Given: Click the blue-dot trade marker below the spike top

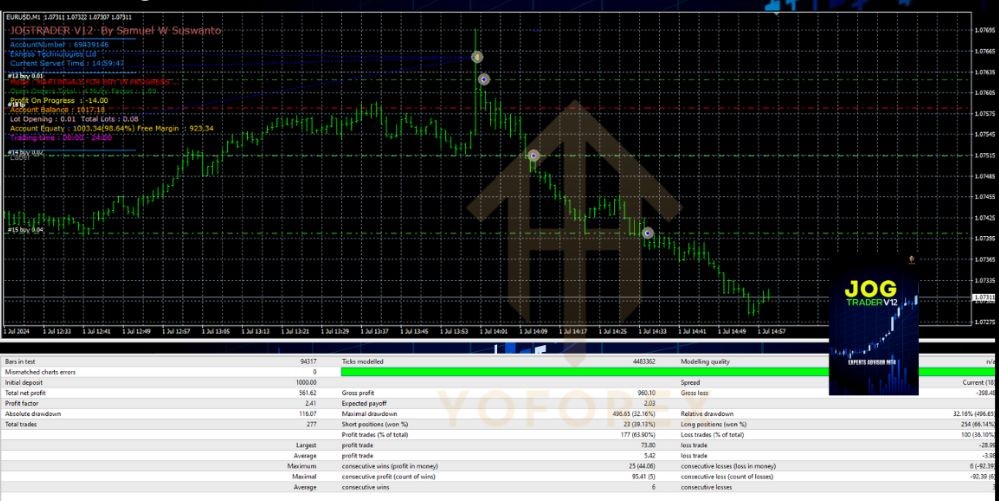Looking at the screenshot, I should tap(484, 80).
